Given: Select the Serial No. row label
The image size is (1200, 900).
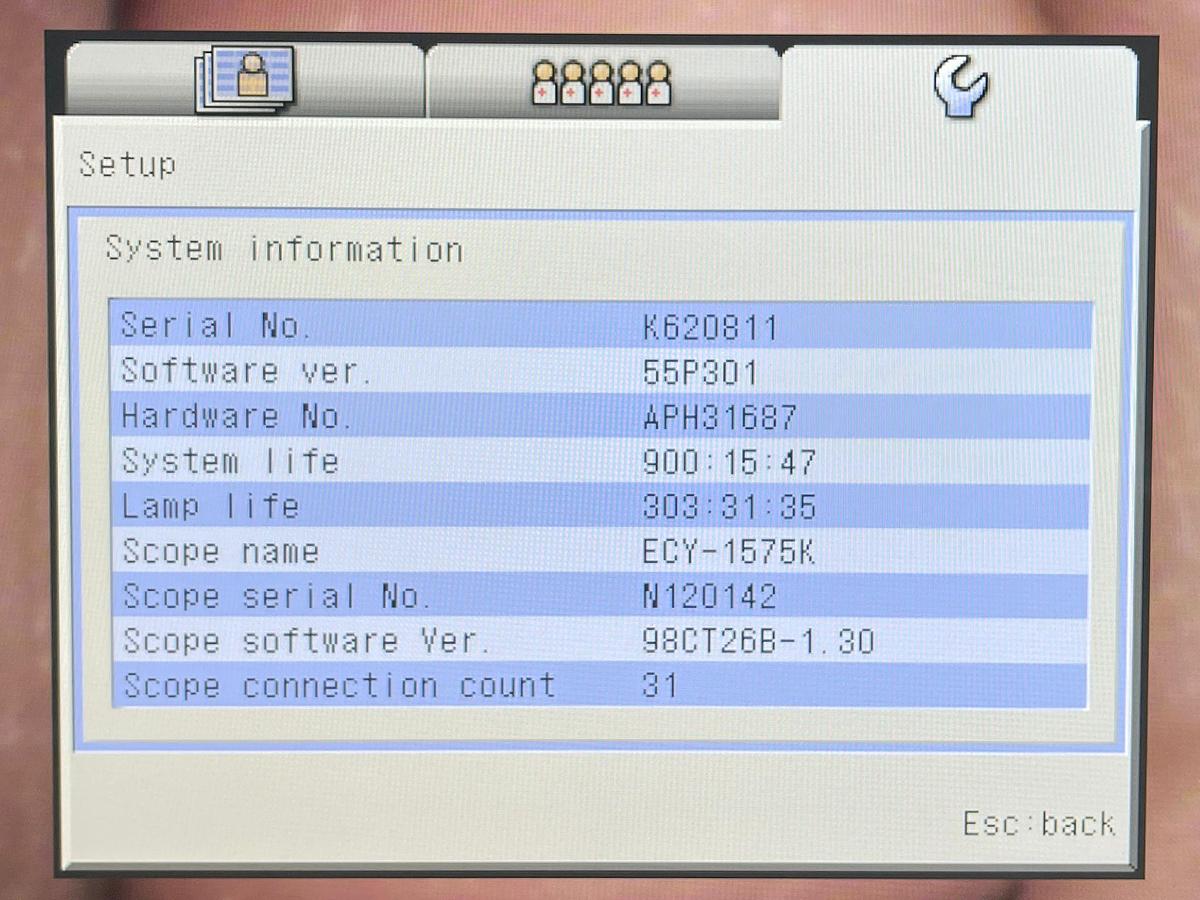Looking at the screenshot, I should 216,326.
